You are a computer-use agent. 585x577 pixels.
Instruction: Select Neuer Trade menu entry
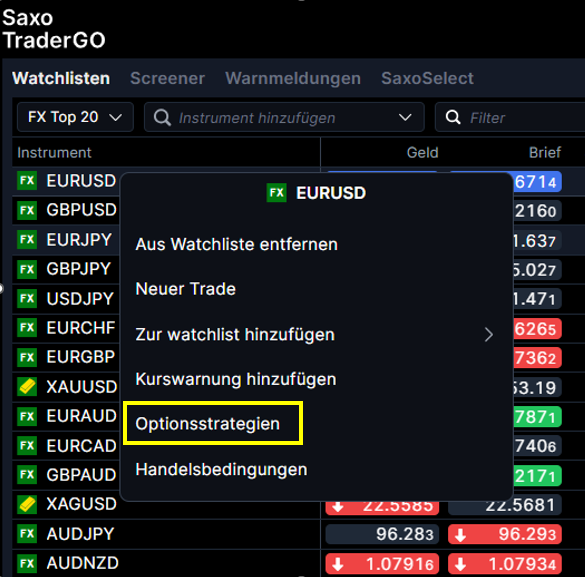pyautogui.click(x=185, y=289)
